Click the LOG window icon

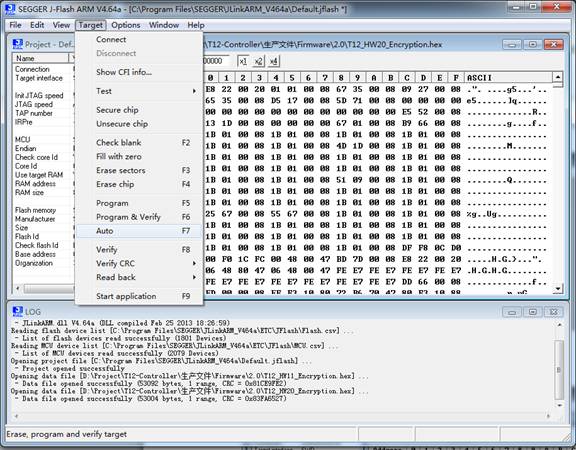click(18, 312)
